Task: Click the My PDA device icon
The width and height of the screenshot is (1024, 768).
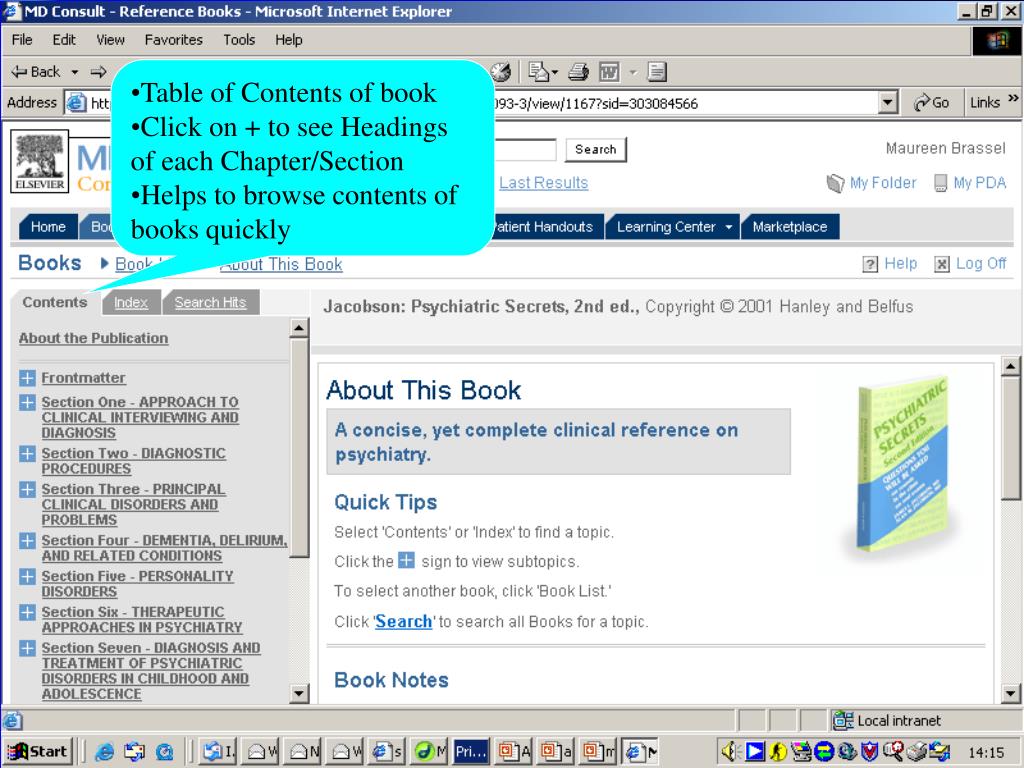Action: (940, 184)
